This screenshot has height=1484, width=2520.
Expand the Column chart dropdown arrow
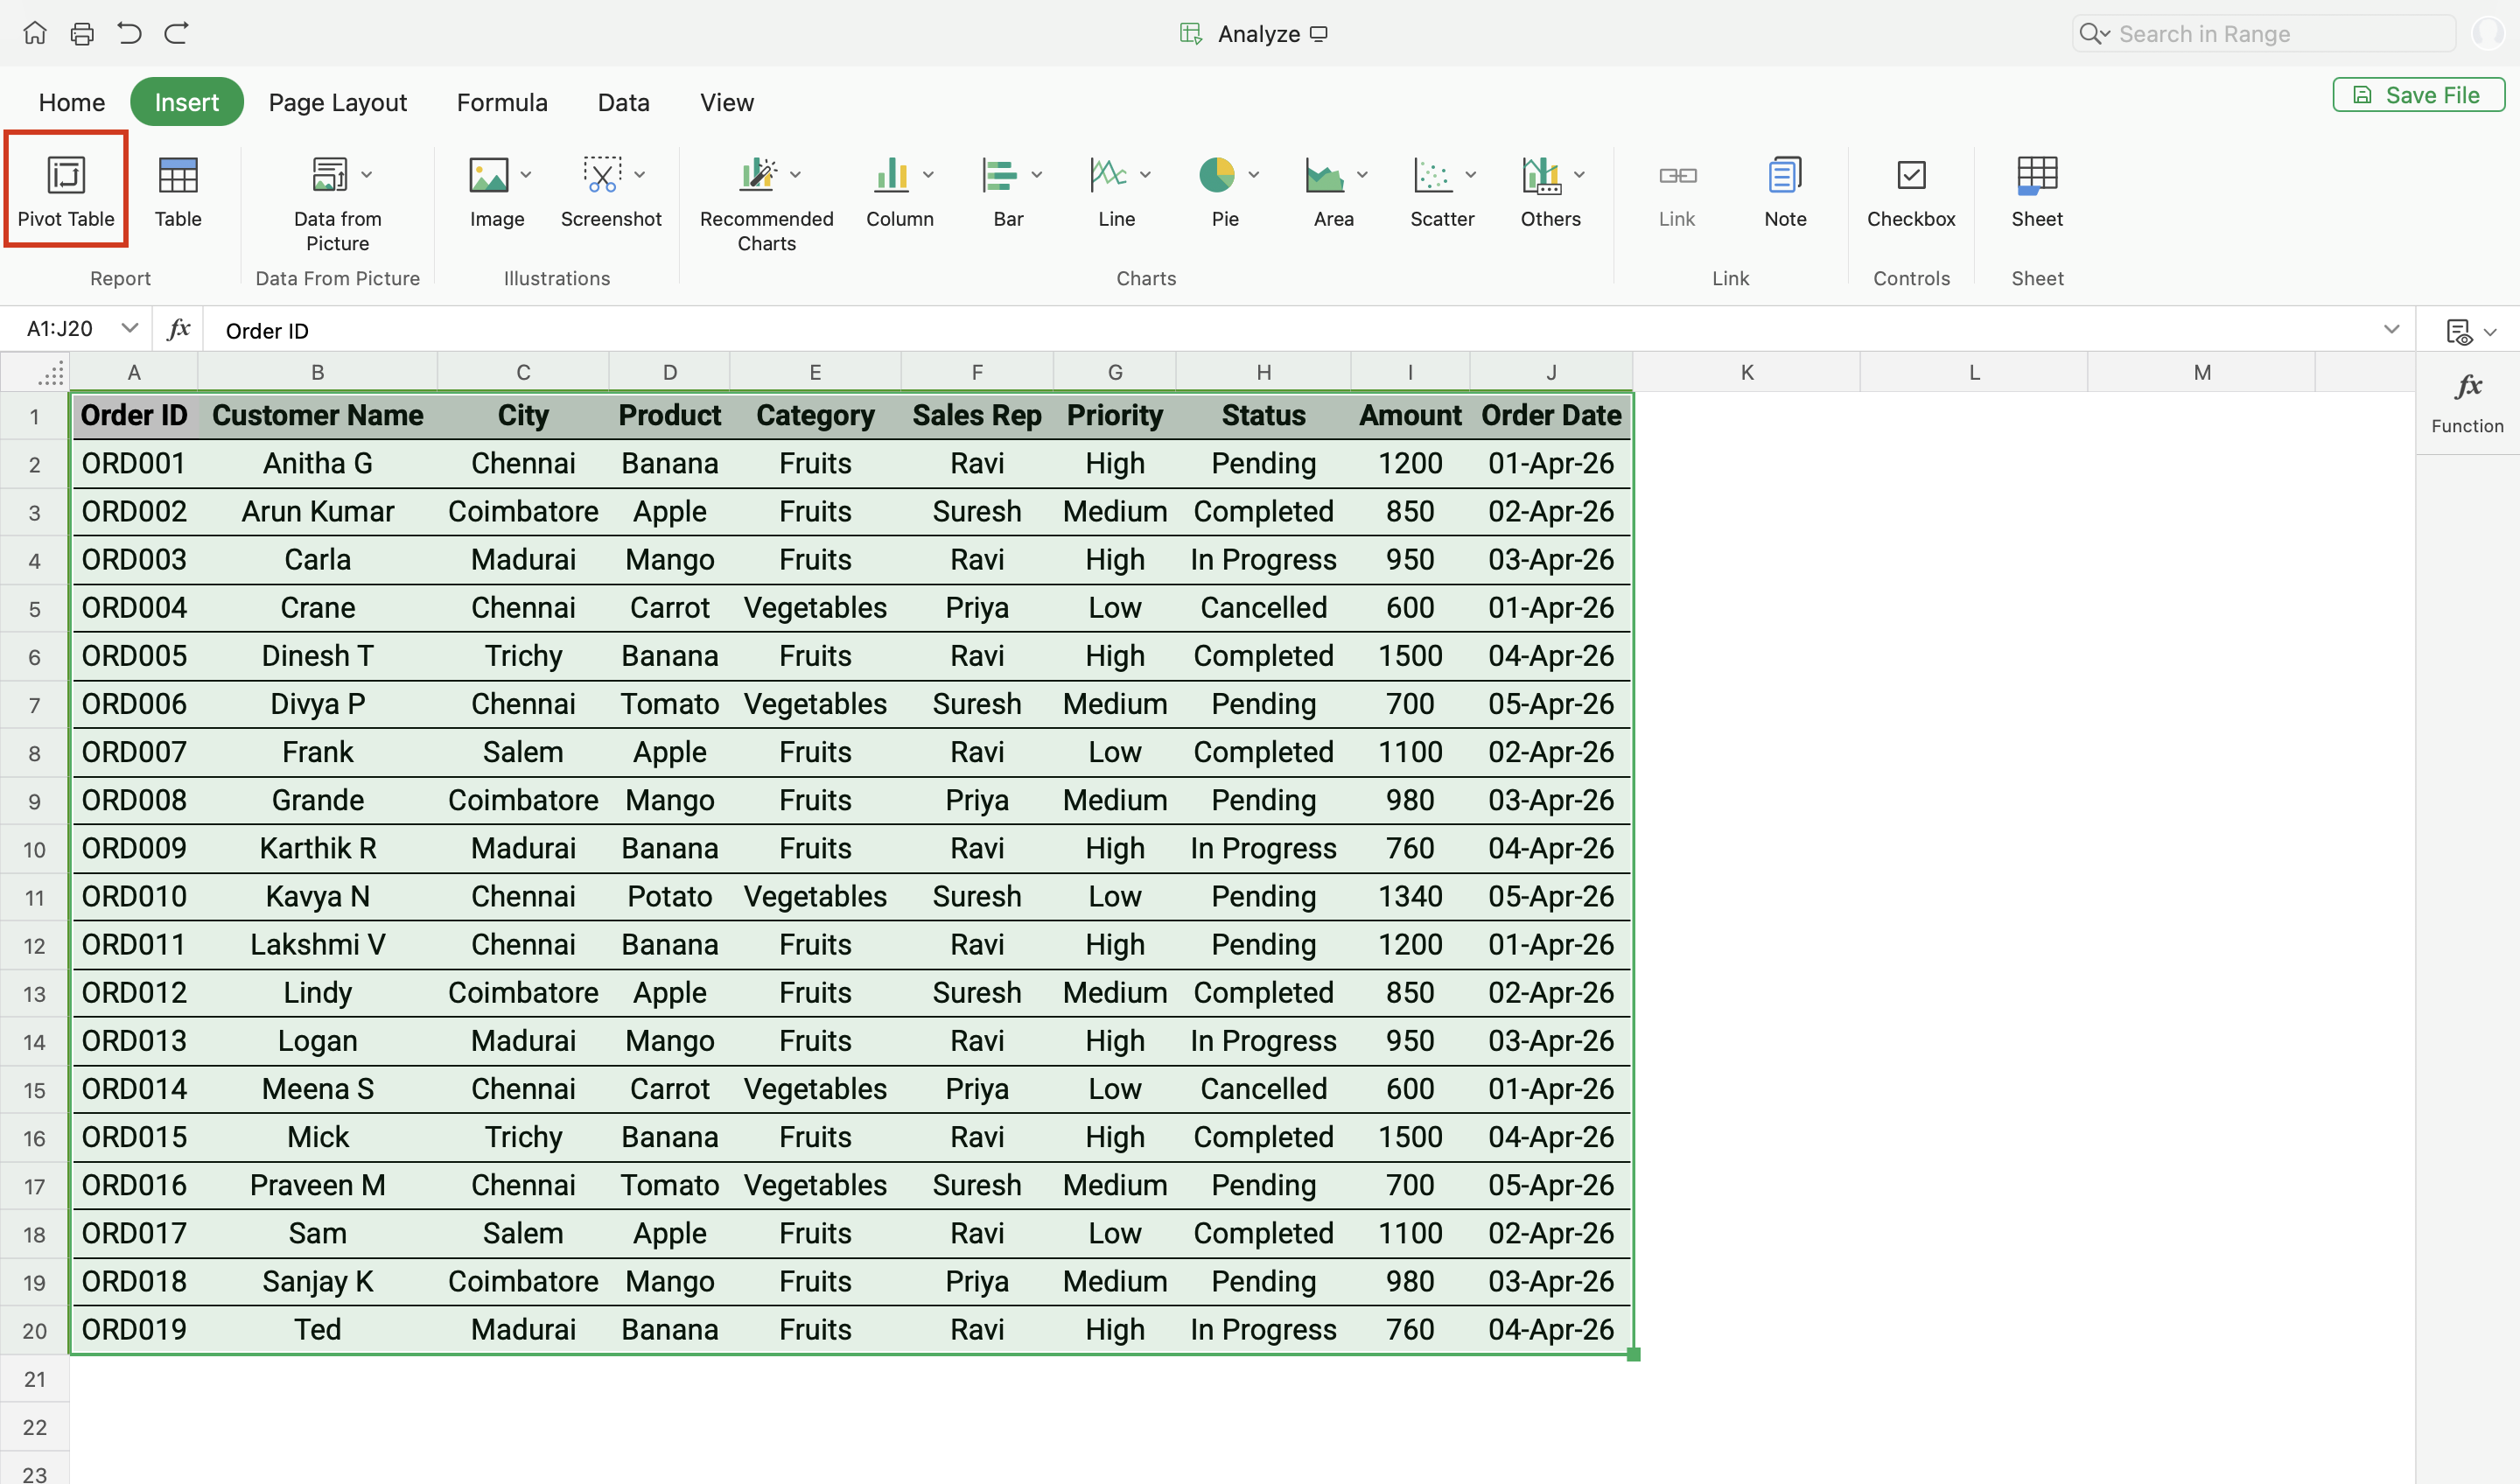coord(929,175)
